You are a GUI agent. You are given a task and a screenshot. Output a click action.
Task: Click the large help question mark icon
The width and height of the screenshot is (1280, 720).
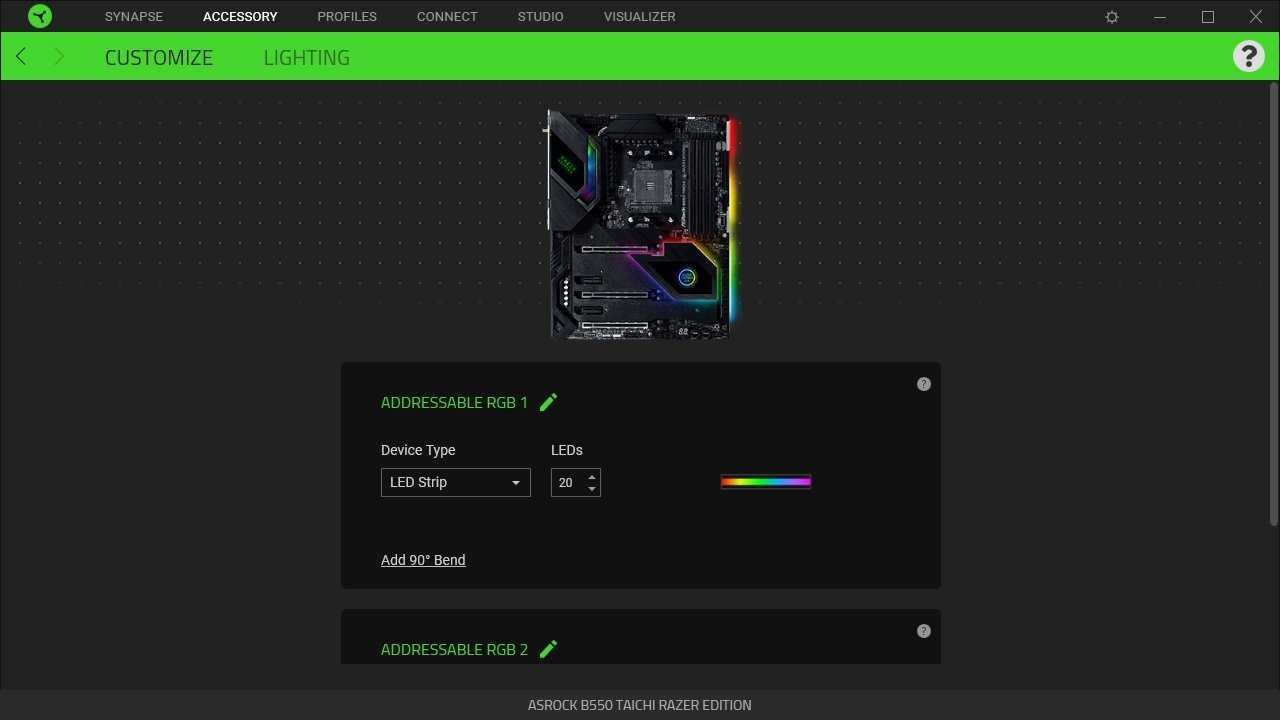coord(1248,56)
